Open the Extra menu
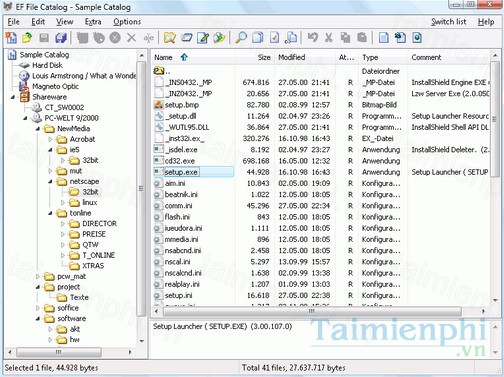The image size is (504, 377). tap(93, 22)
